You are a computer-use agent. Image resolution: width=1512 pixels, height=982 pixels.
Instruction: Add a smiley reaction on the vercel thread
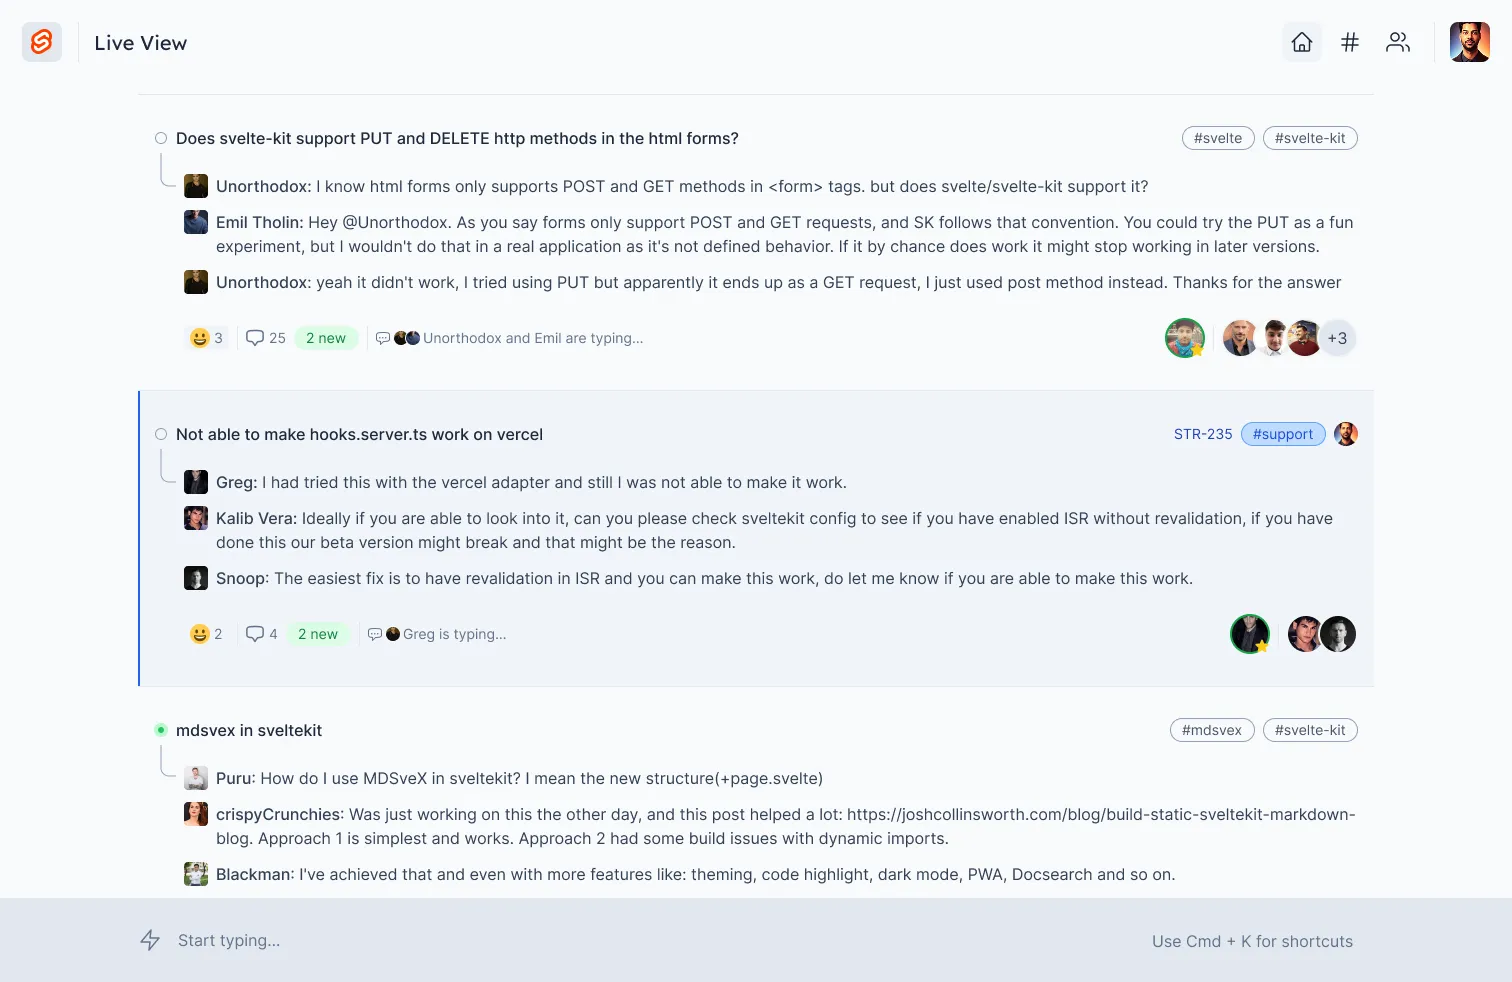tap(205, 633)
